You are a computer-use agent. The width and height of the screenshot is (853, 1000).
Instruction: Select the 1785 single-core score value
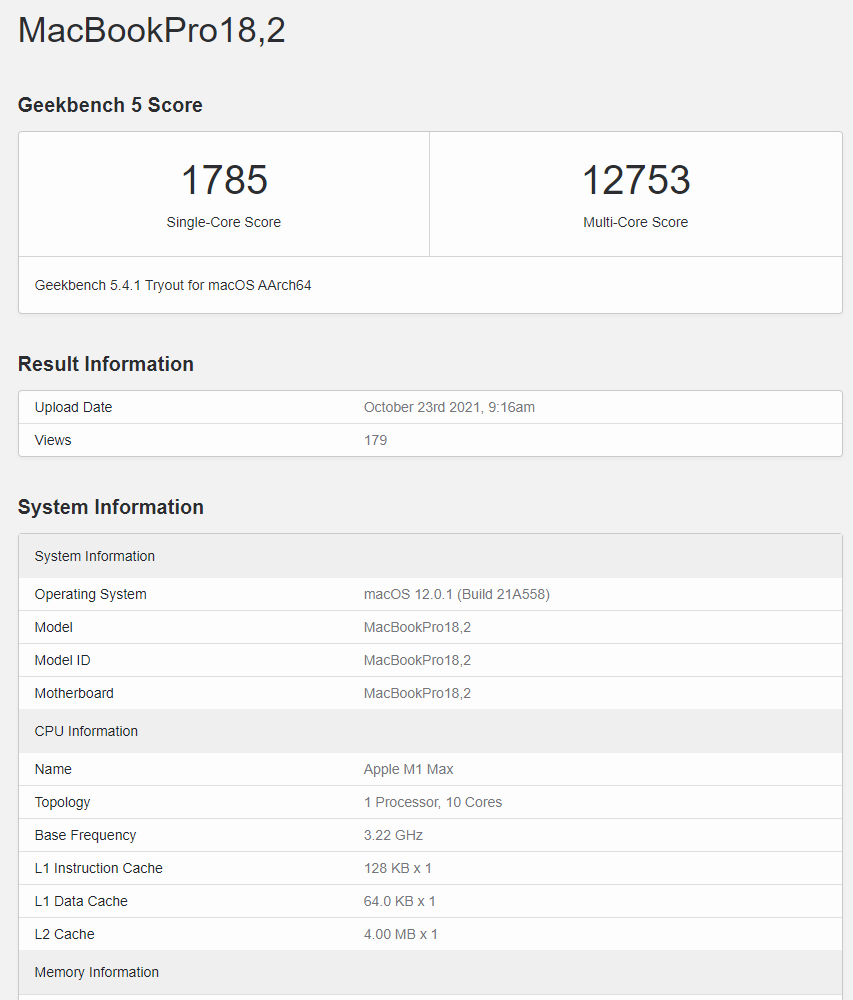[224, 180]
